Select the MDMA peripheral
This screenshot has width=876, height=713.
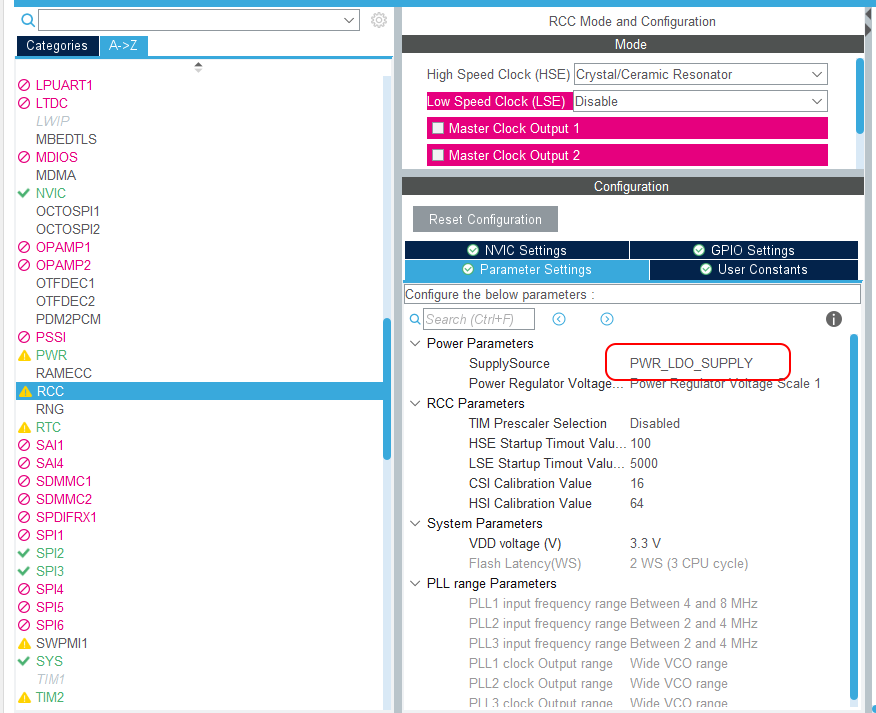click(x=56, y=175)
